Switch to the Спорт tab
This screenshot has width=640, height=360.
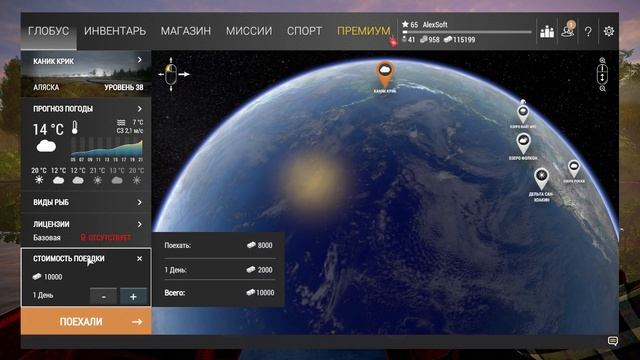click(304, 31)
